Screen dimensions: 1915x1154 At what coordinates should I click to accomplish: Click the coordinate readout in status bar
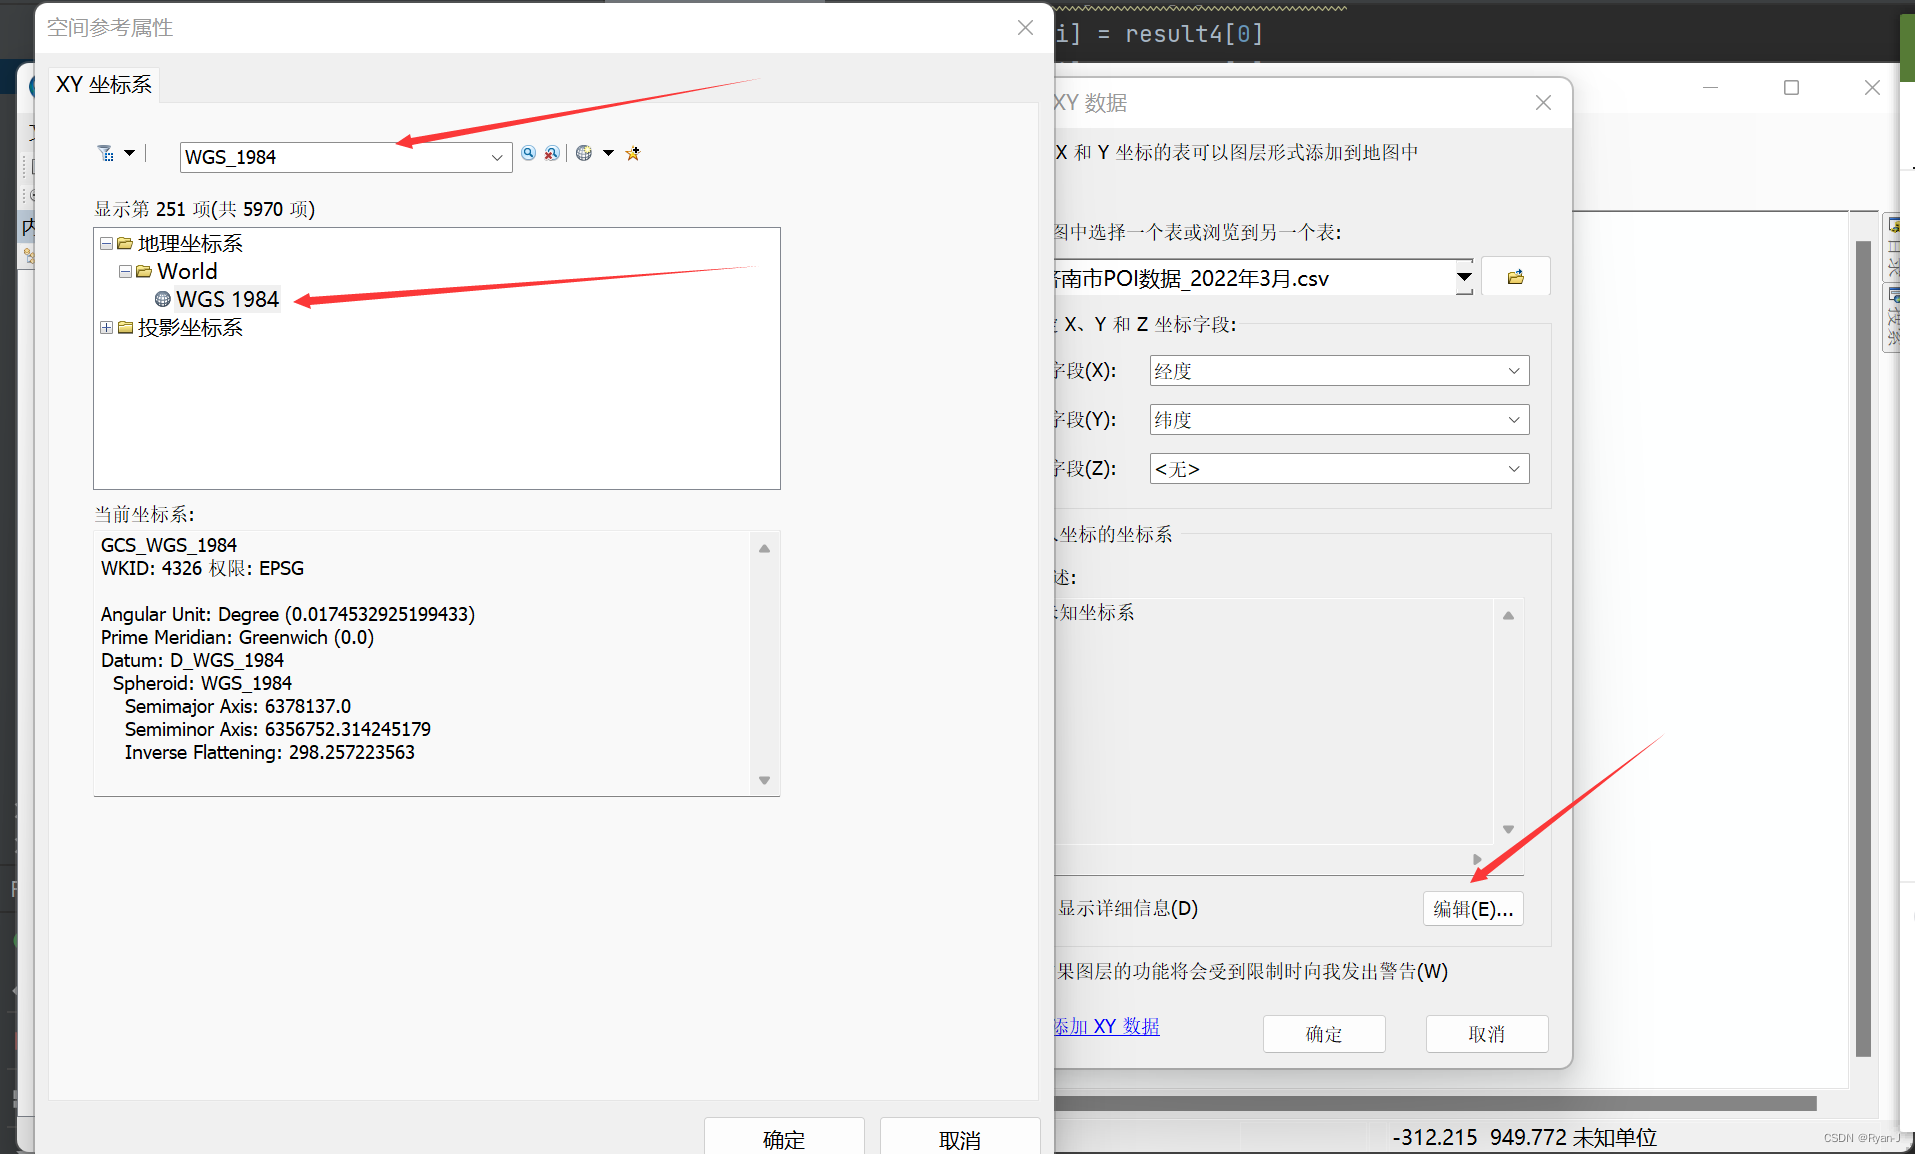tap(1525, 1137)
